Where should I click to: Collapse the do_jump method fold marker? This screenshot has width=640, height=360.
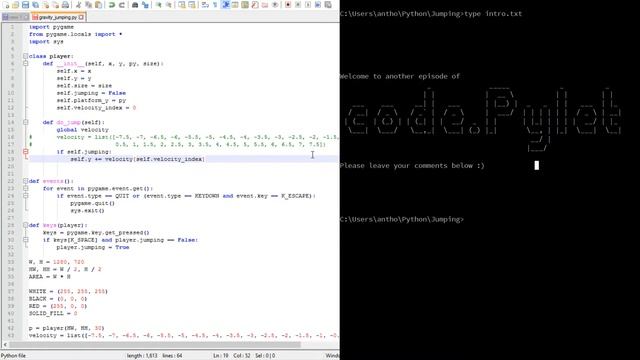pos(25,122)
